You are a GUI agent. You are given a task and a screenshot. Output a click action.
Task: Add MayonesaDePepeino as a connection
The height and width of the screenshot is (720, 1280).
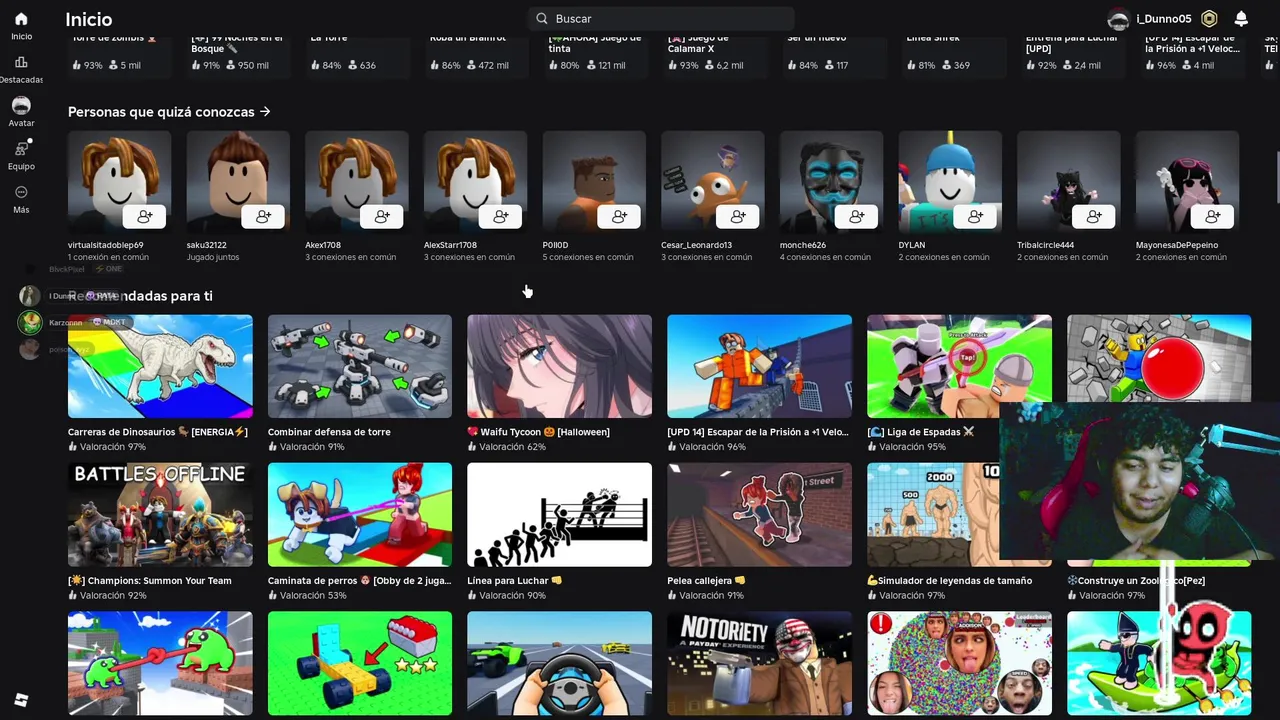[x=1213, y=216]
